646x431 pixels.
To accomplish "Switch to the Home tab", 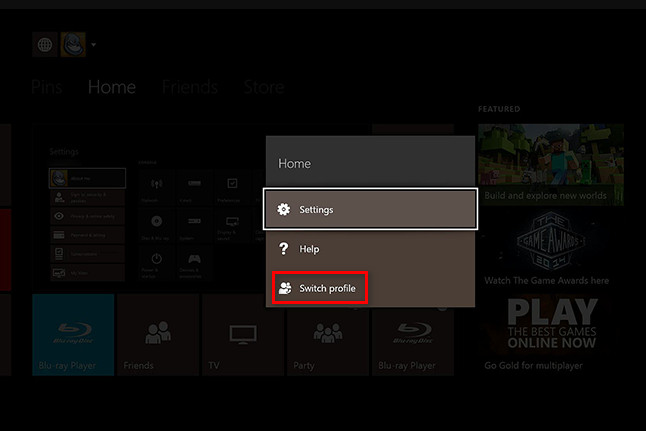I will (x=112, y=87).
